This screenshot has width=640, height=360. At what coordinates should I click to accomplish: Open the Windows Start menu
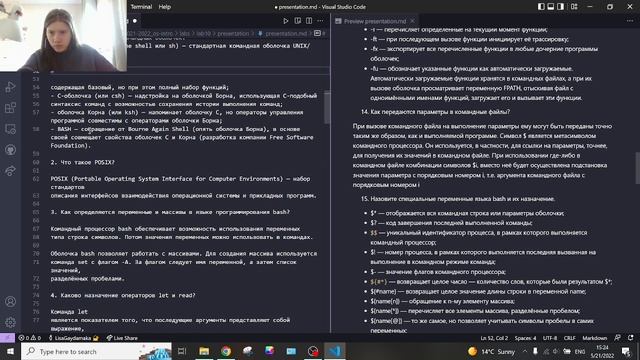click(x=10, y=351)
